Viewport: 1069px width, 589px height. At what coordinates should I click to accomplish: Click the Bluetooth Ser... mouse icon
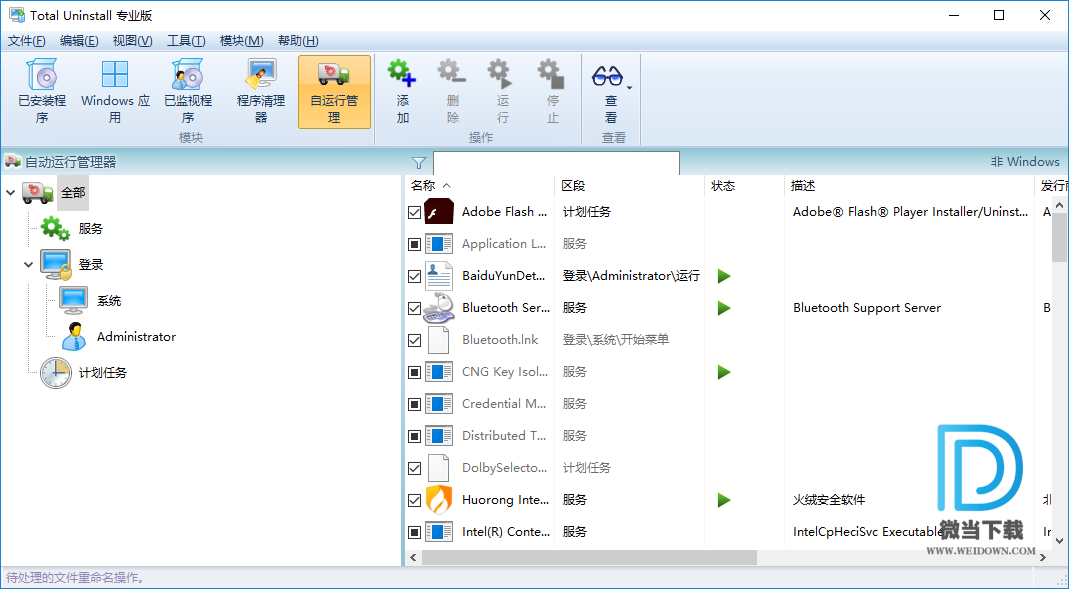(439, 308)
